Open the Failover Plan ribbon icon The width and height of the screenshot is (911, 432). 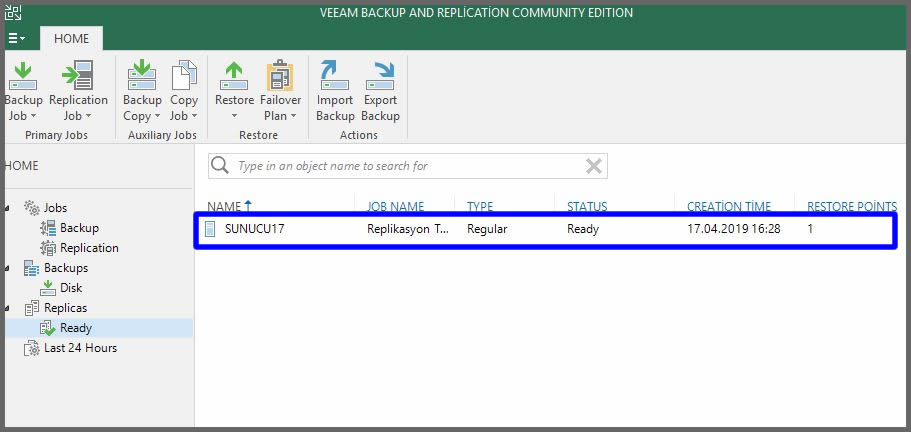point(280,78)
